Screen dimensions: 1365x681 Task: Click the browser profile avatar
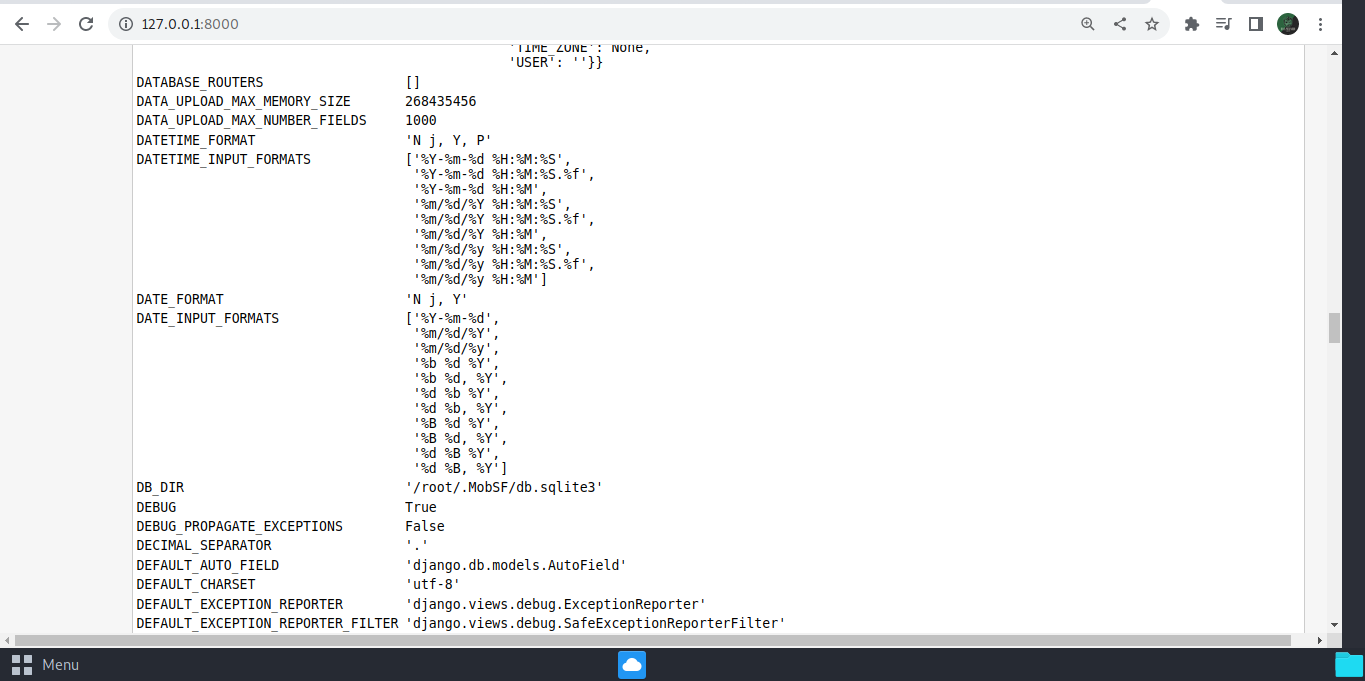[1287, 23]
